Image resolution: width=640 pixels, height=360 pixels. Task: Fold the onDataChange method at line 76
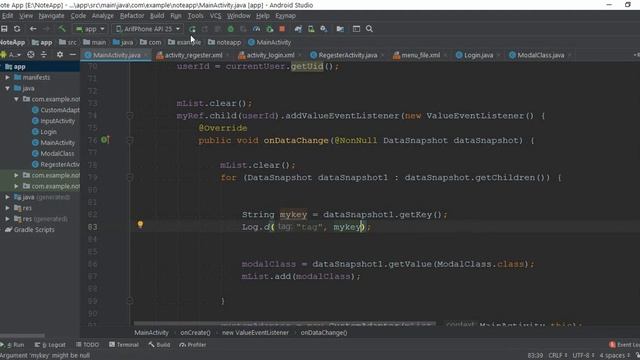tap(130, 140)
